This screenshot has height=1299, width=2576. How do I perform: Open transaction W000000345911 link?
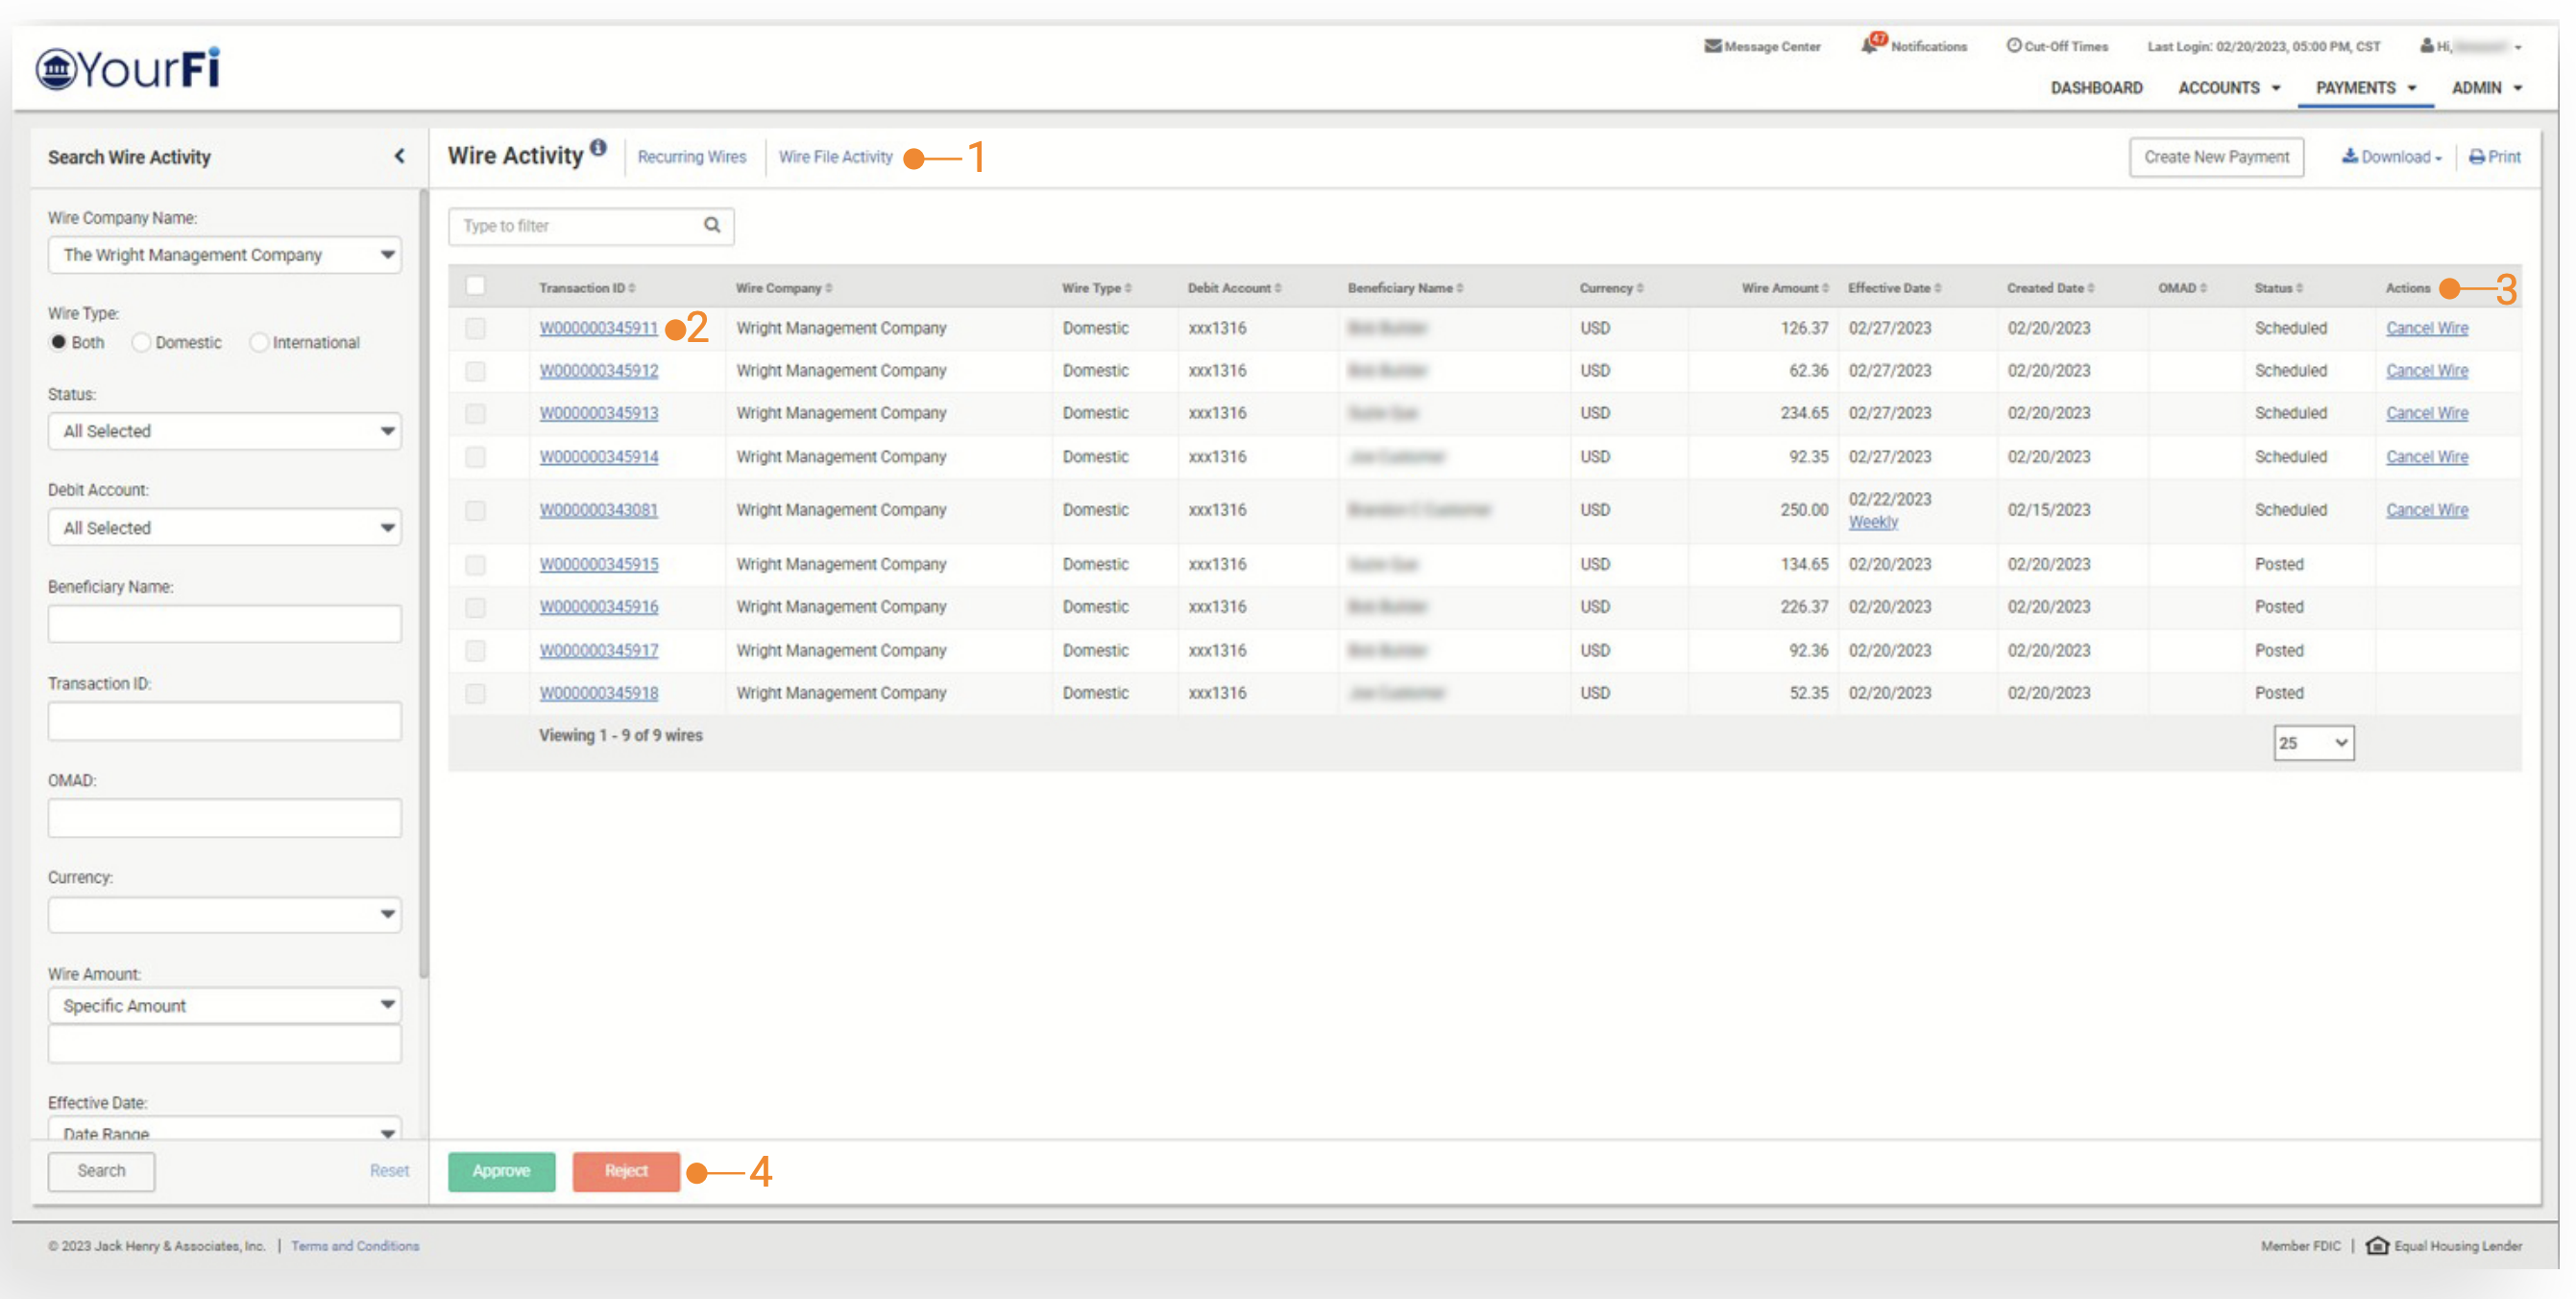pos(598,328)
